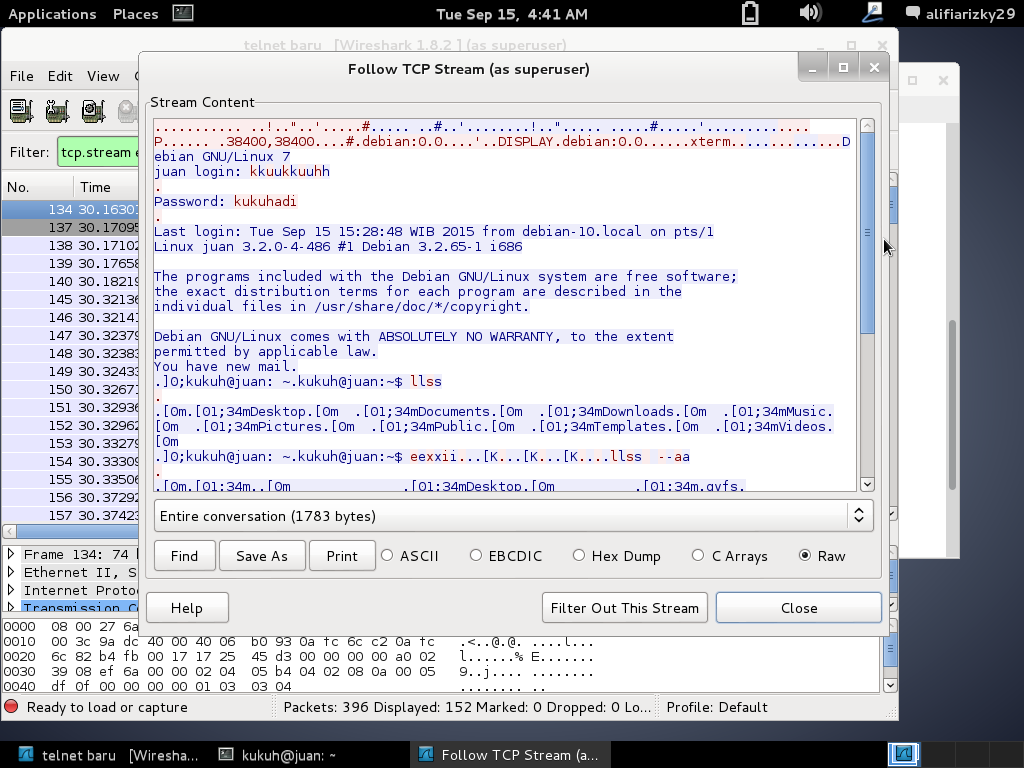Open the capture options toolbar icon

[x=57, y=110]
